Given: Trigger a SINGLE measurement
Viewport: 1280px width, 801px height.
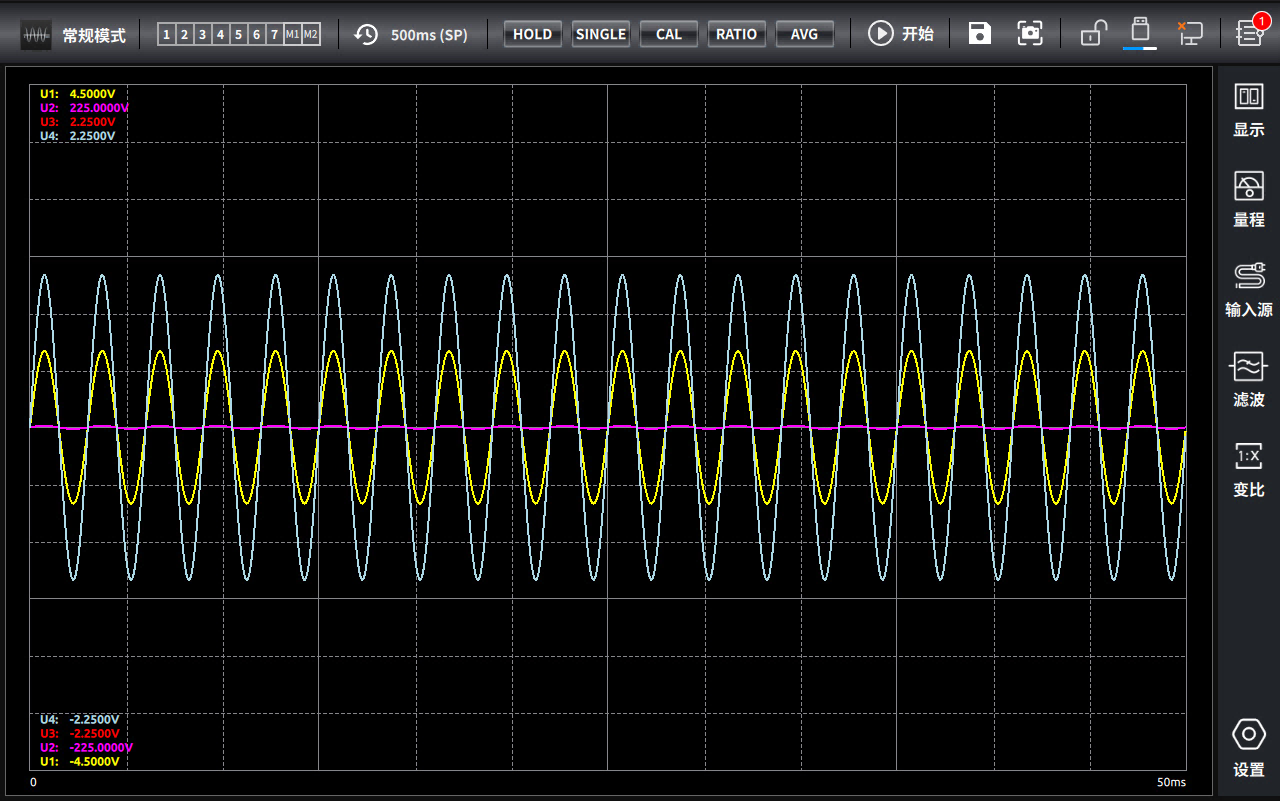Looking at the screenshot, I should pos(601,34).
